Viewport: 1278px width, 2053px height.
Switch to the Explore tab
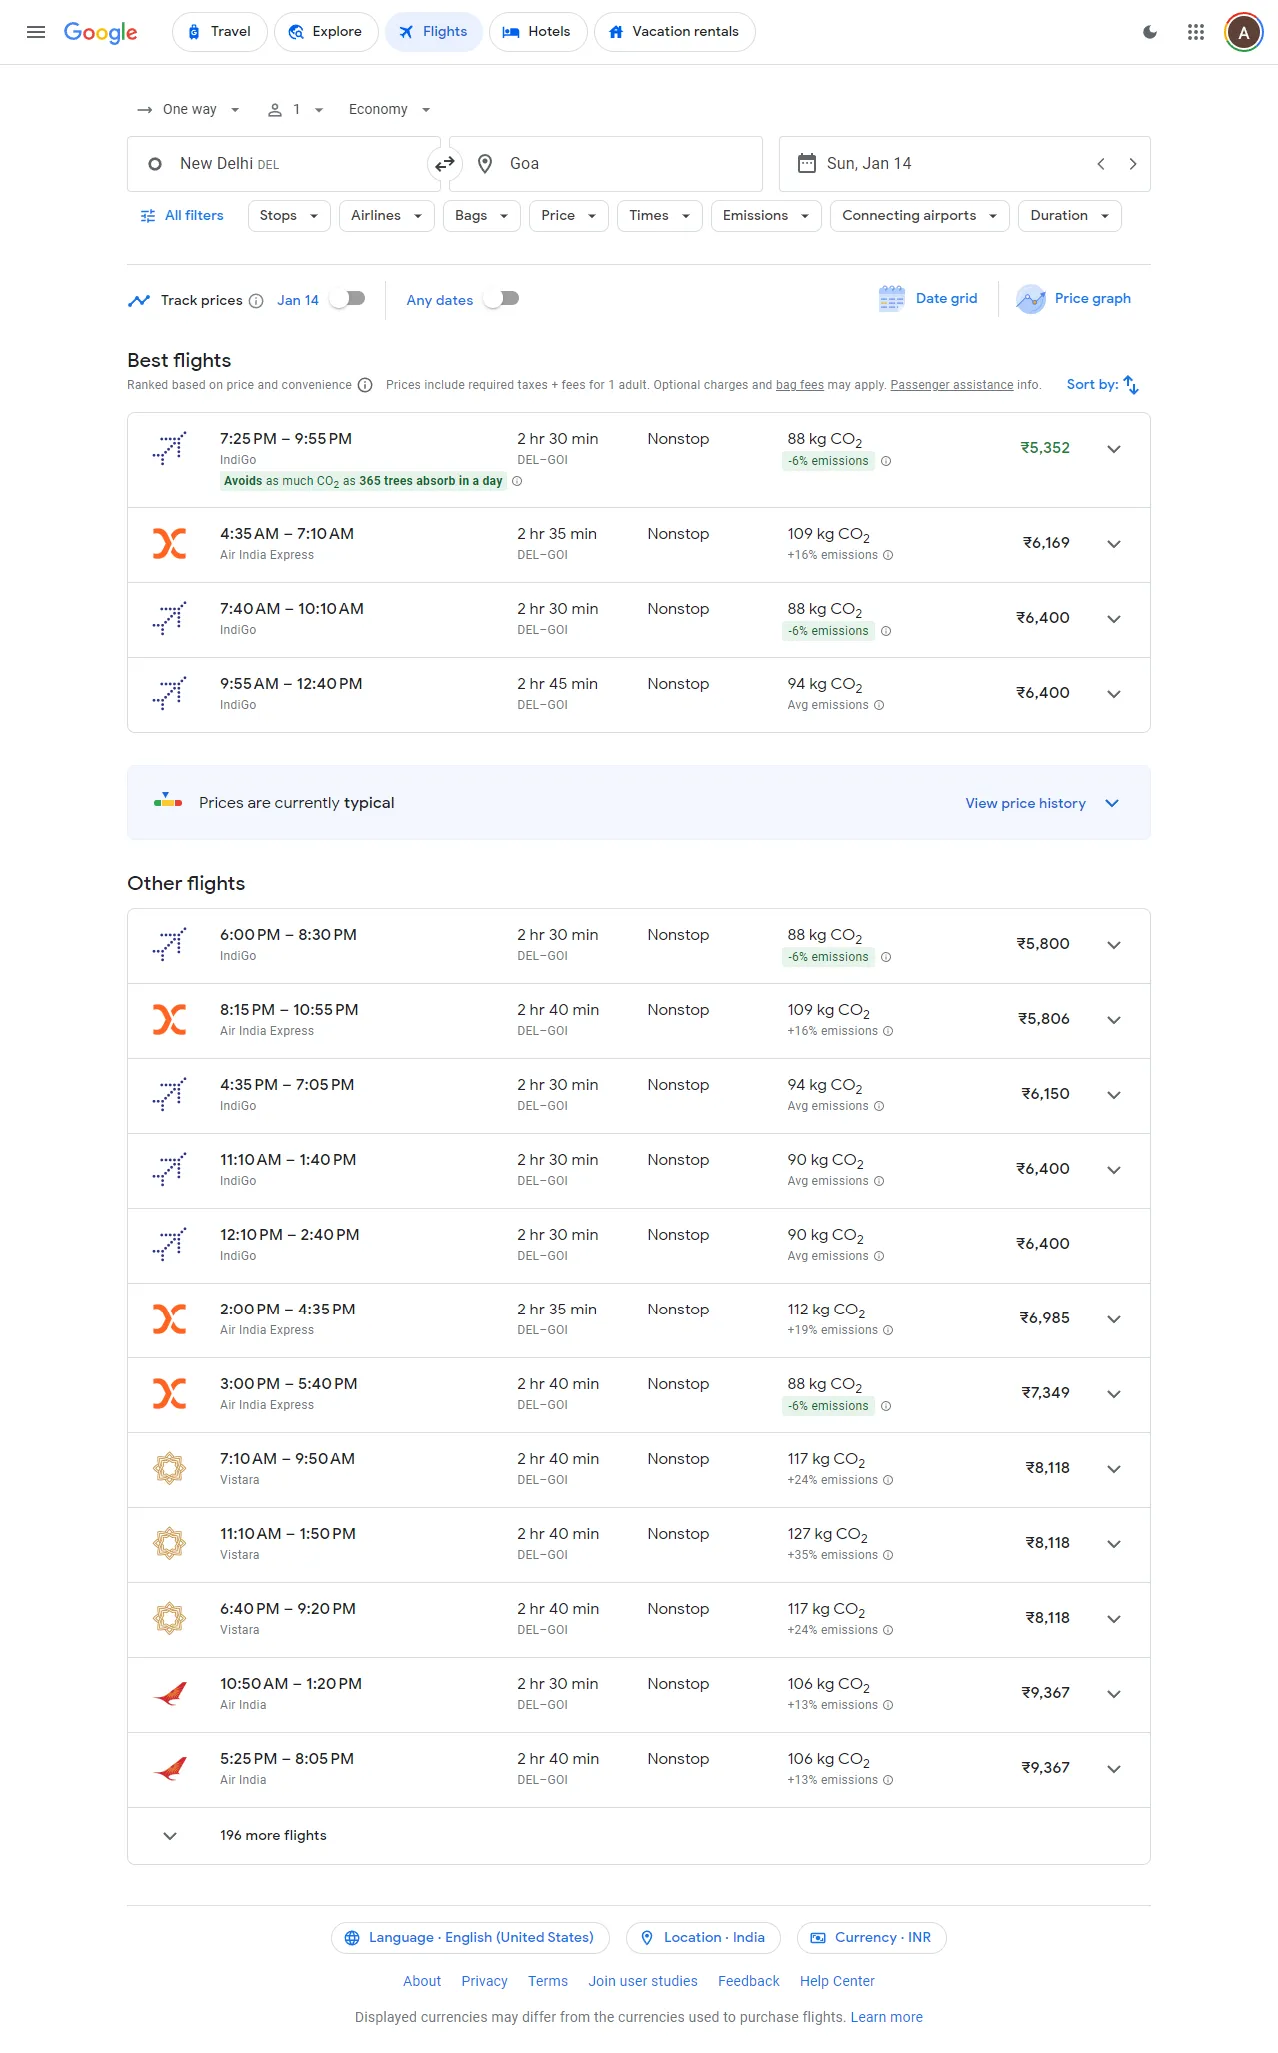(x=326, y=32)
